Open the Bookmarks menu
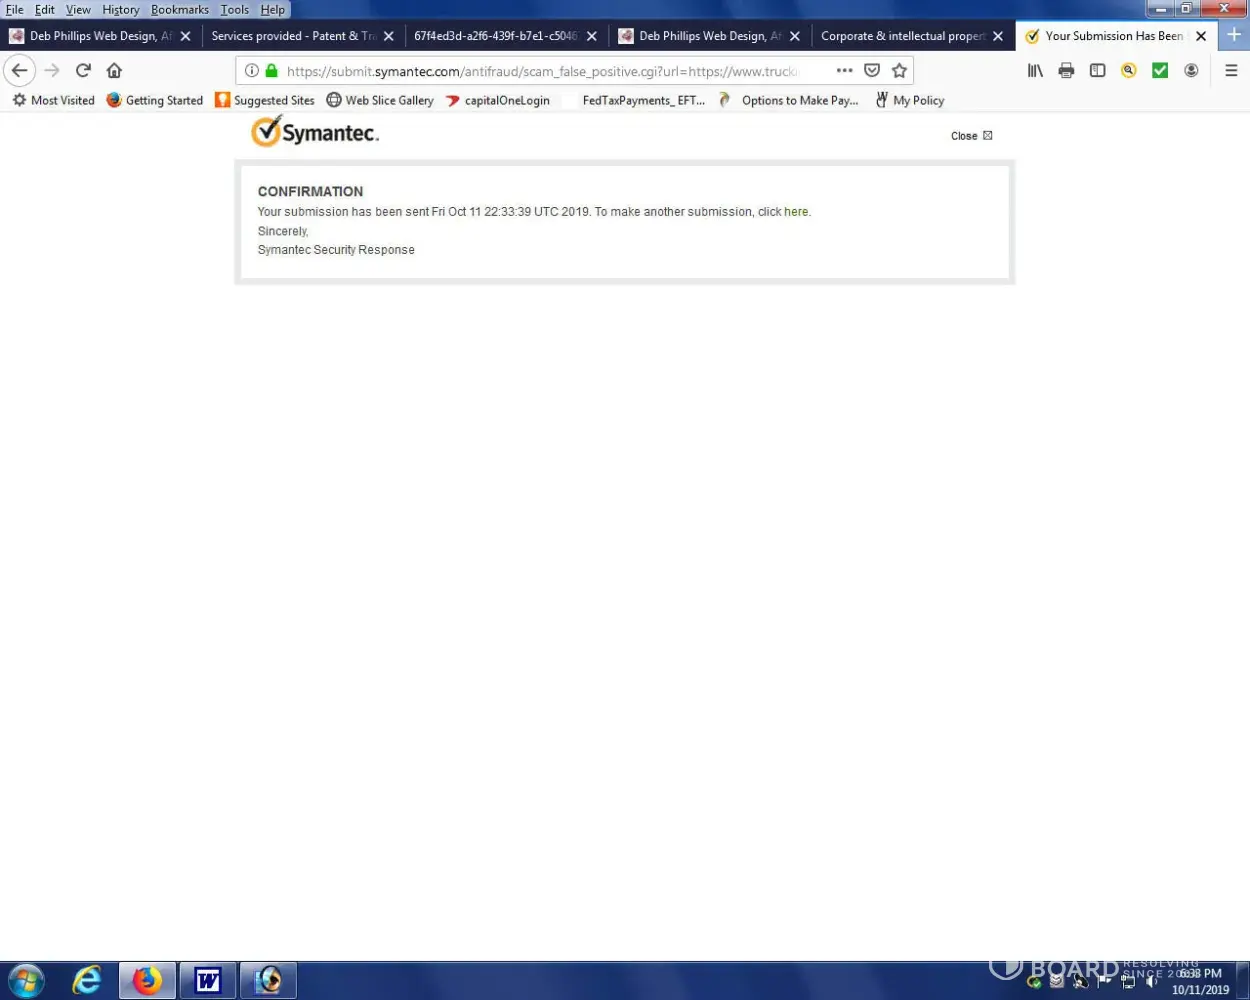Image resolution: width=1250 pixels, height=1000 pixels. [x=180, y=9]
